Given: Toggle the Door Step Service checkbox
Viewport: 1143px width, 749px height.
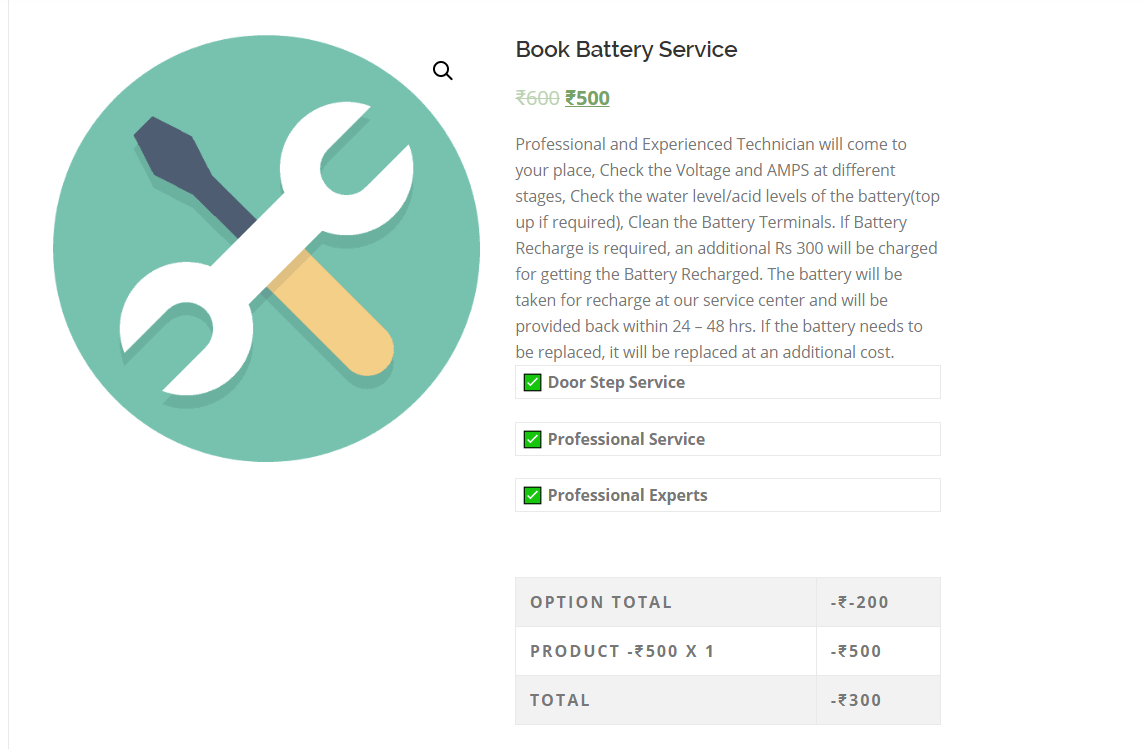Looking at the screenshot, I should 532,383.
